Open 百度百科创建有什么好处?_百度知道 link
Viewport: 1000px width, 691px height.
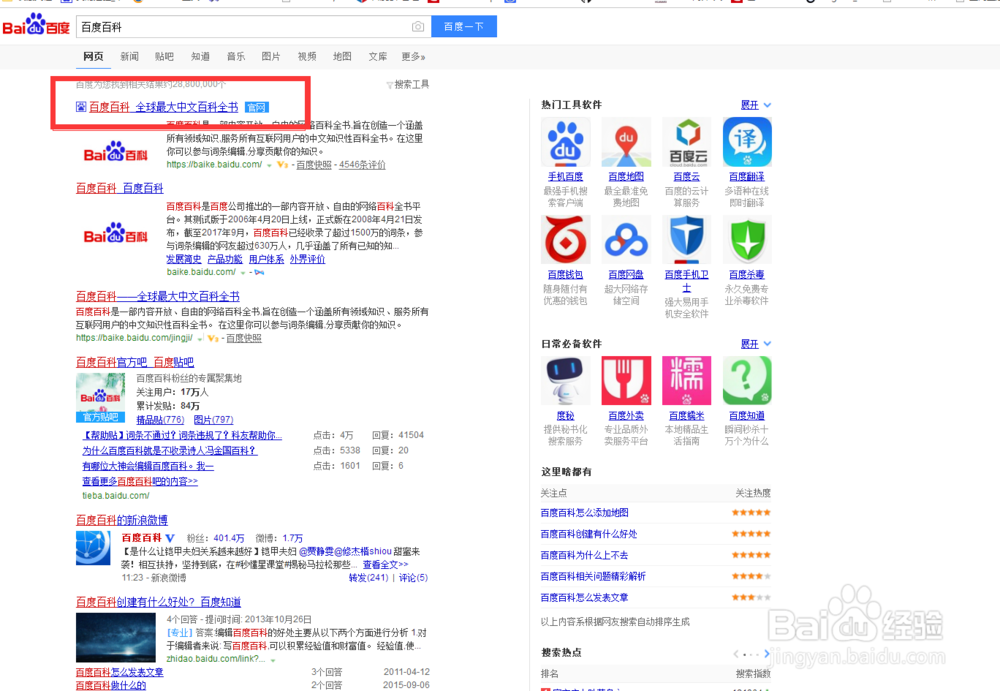coord(158,602)
